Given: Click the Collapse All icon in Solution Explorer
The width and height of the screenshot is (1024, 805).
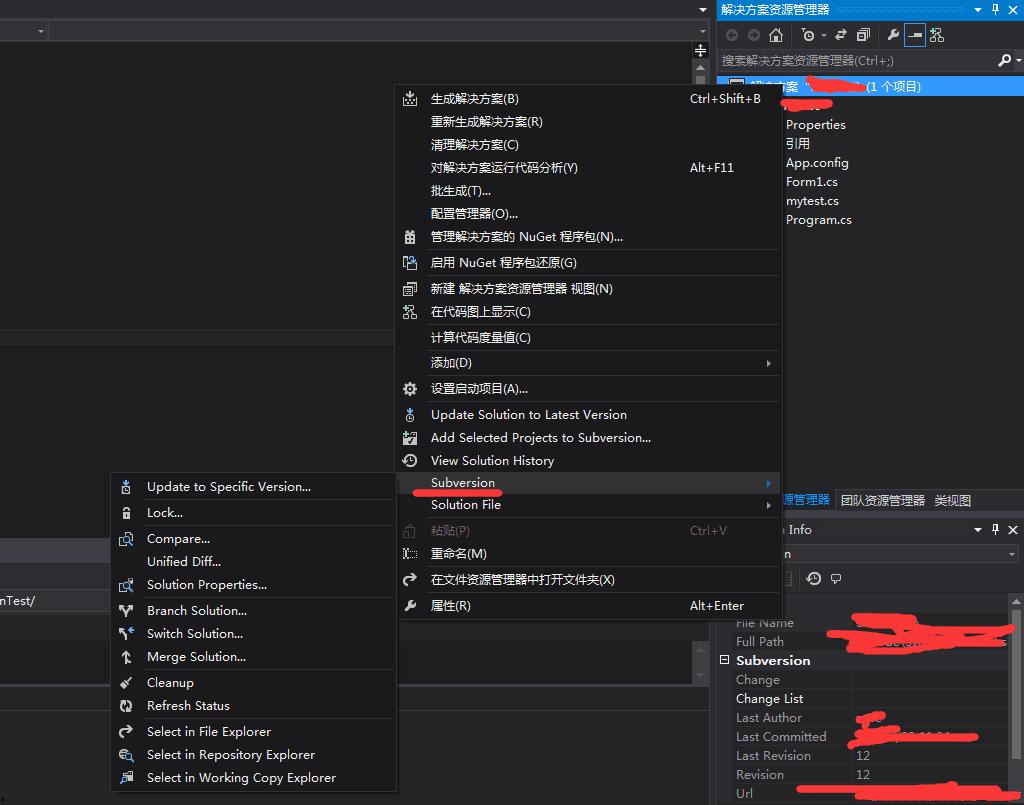Looking at the screenshot, I should point(863,35).
